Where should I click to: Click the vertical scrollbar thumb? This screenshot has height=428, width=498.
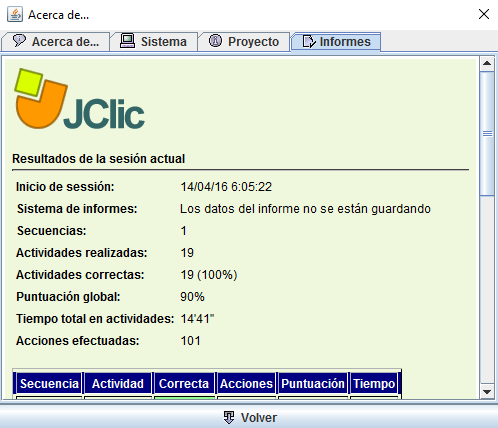tap(487, 134)
